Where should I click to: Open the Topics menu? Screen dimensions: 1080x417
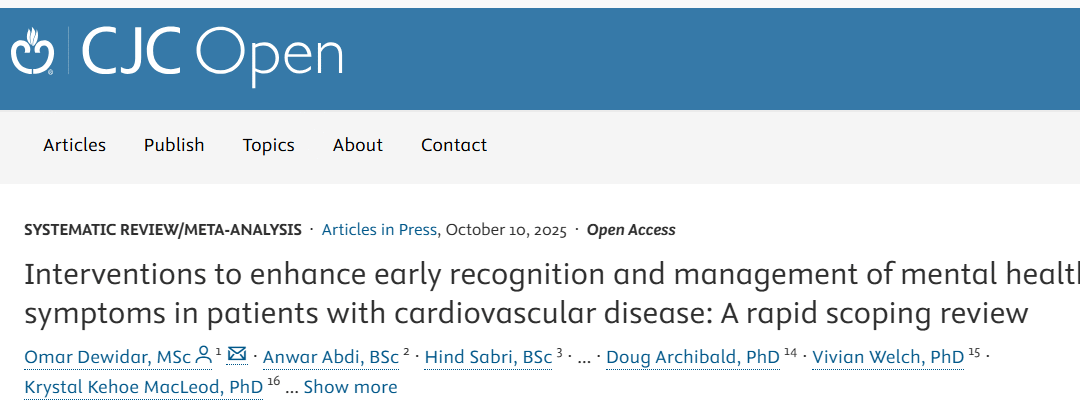coord(268,145)
